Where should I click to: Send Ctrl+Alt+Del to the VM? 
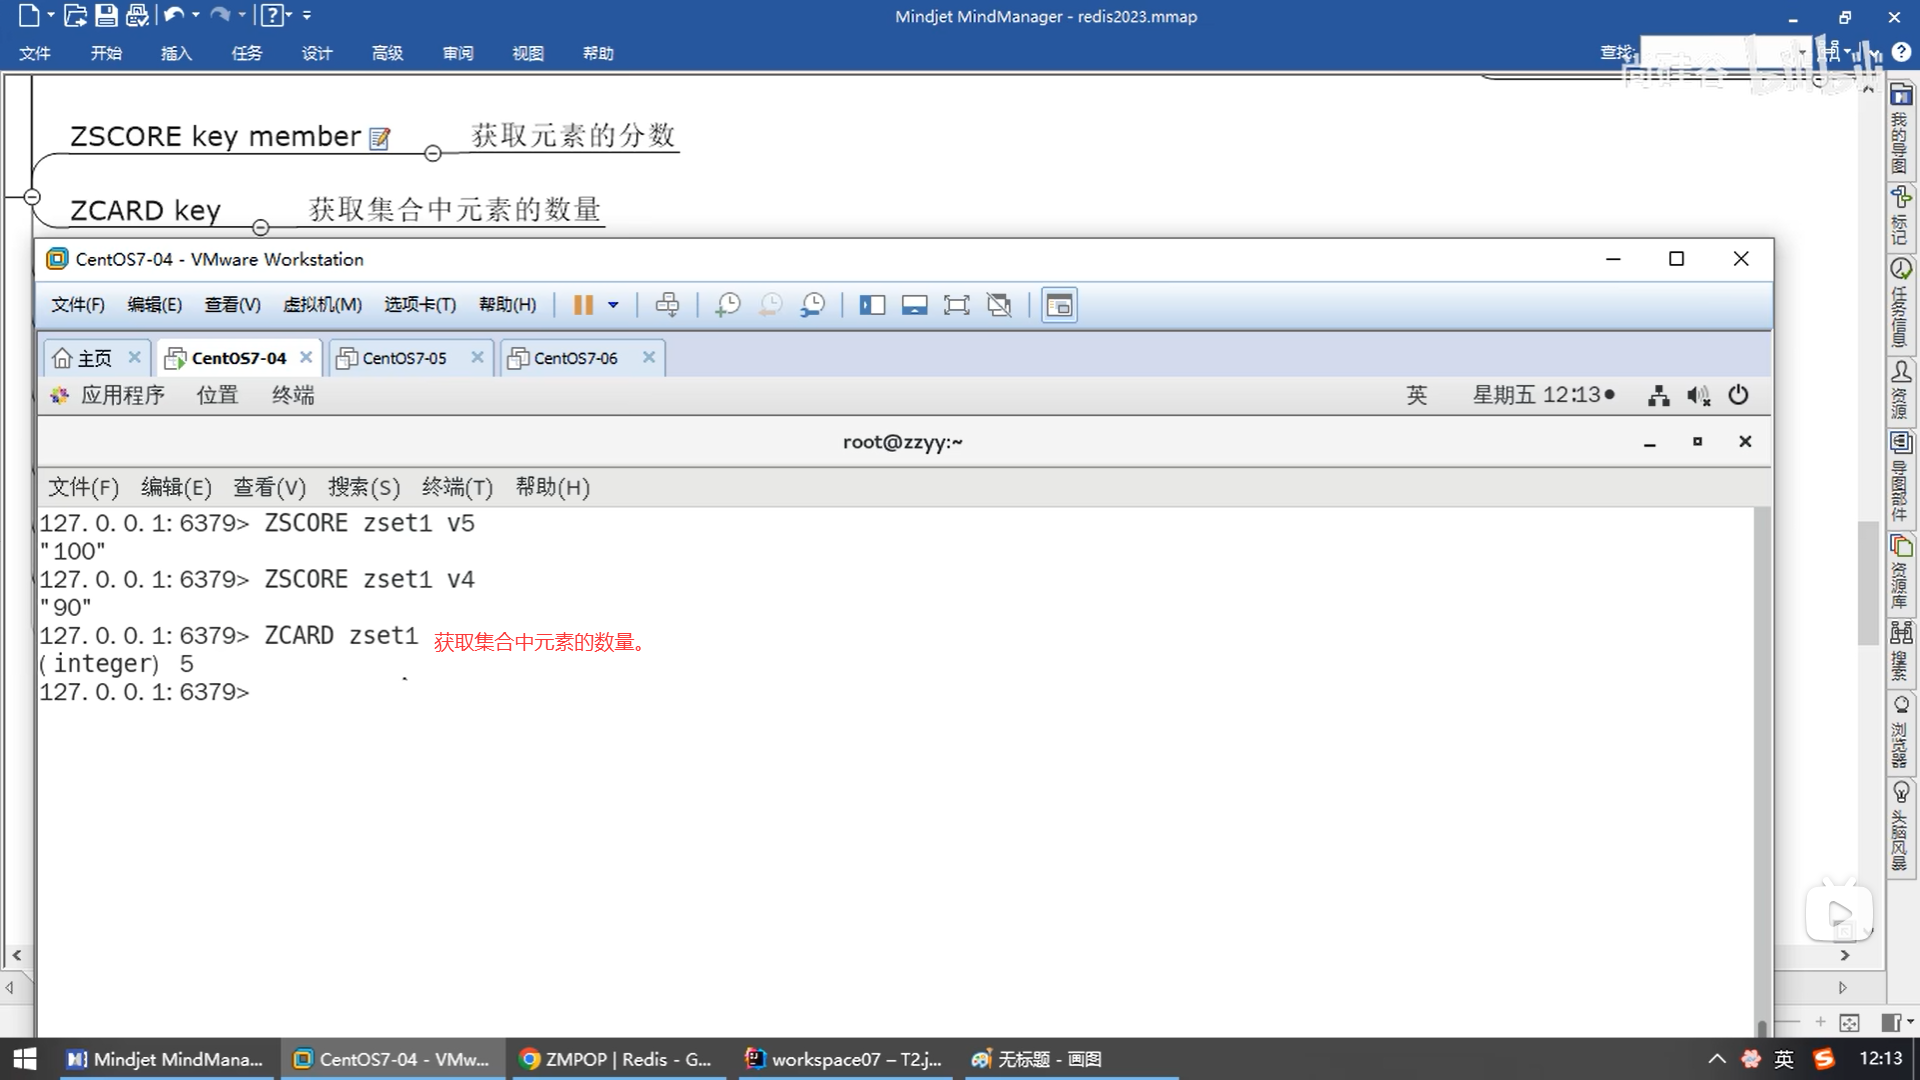tap(667, 305)
